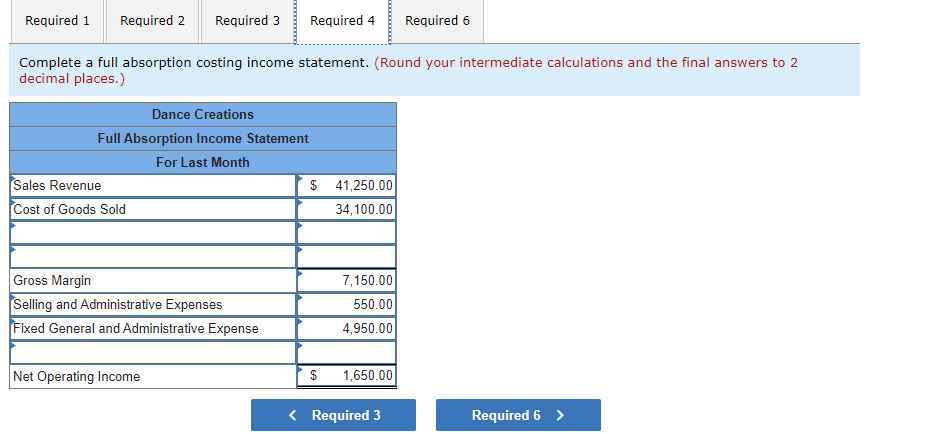Open the first empty label cell below Cost of Goods Sold
The height and width of the screenshot is (434, 927).
153,233
